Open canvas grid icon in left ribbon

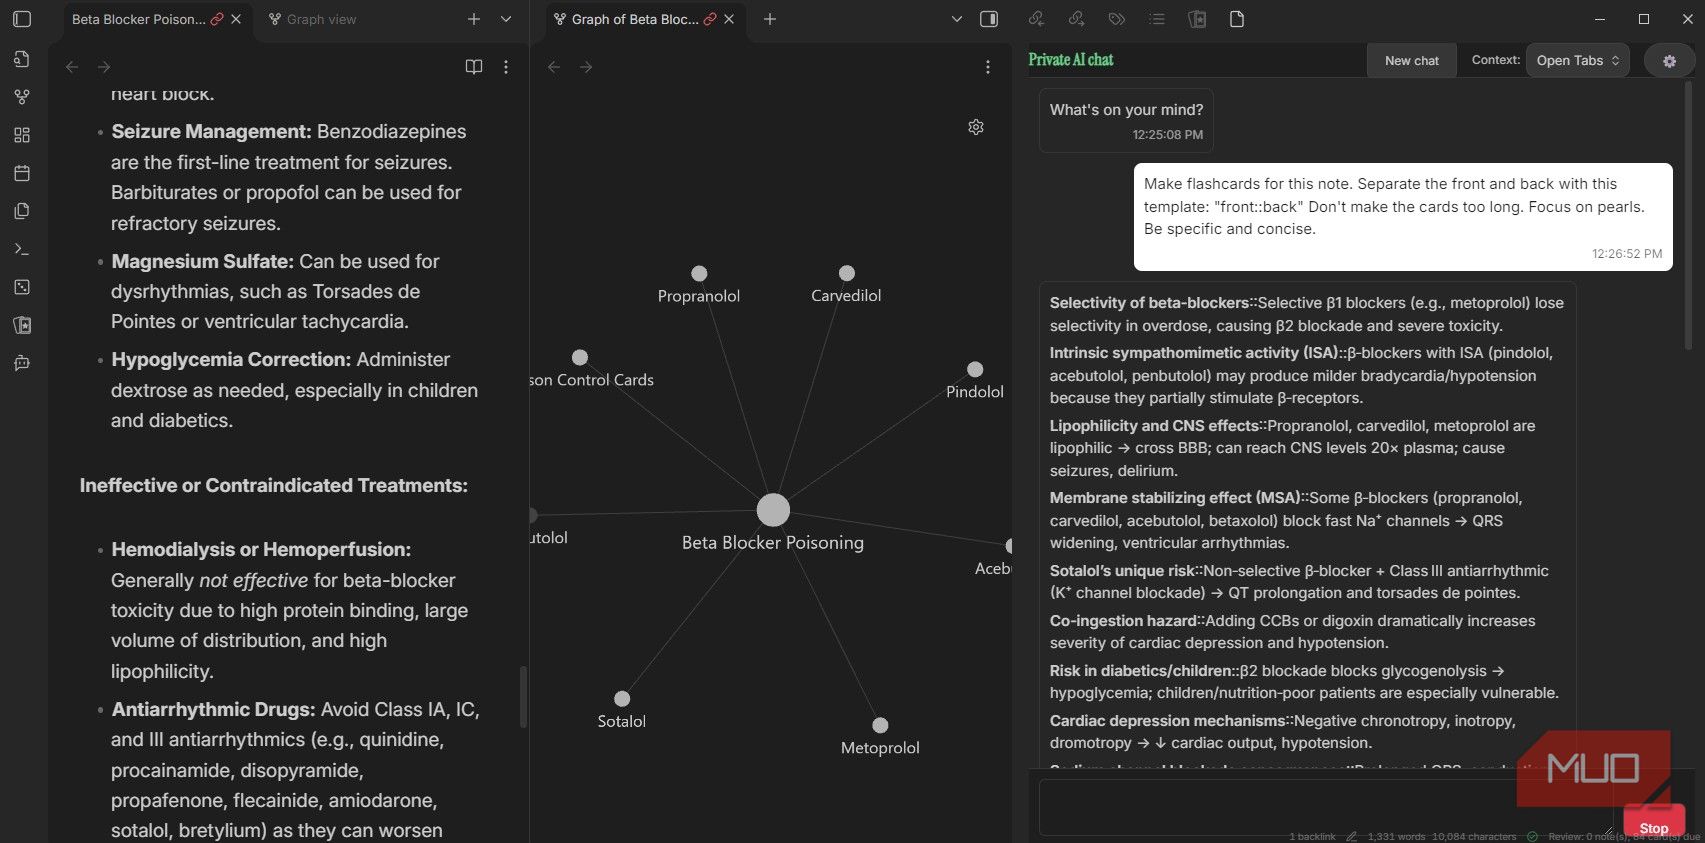22,135
